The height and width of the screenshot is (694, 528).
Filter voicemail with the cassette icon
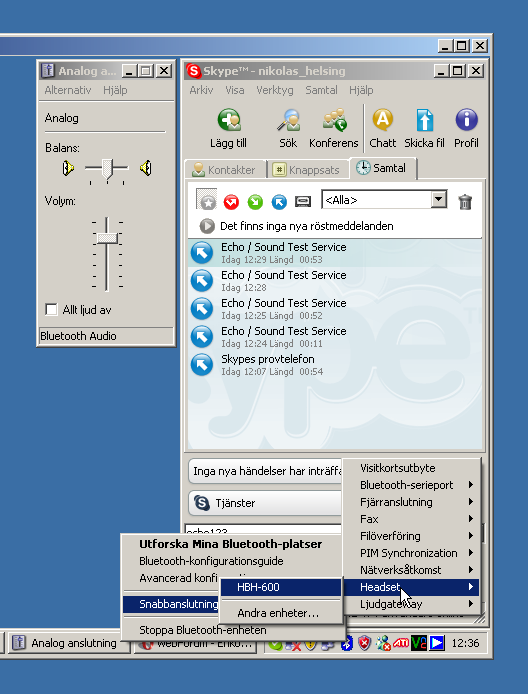coord(303,201)
